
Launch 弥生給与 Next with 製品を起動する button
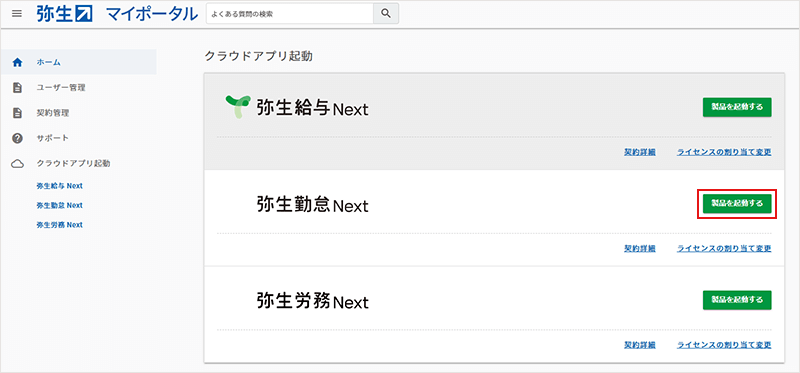[x=737, y=107]
